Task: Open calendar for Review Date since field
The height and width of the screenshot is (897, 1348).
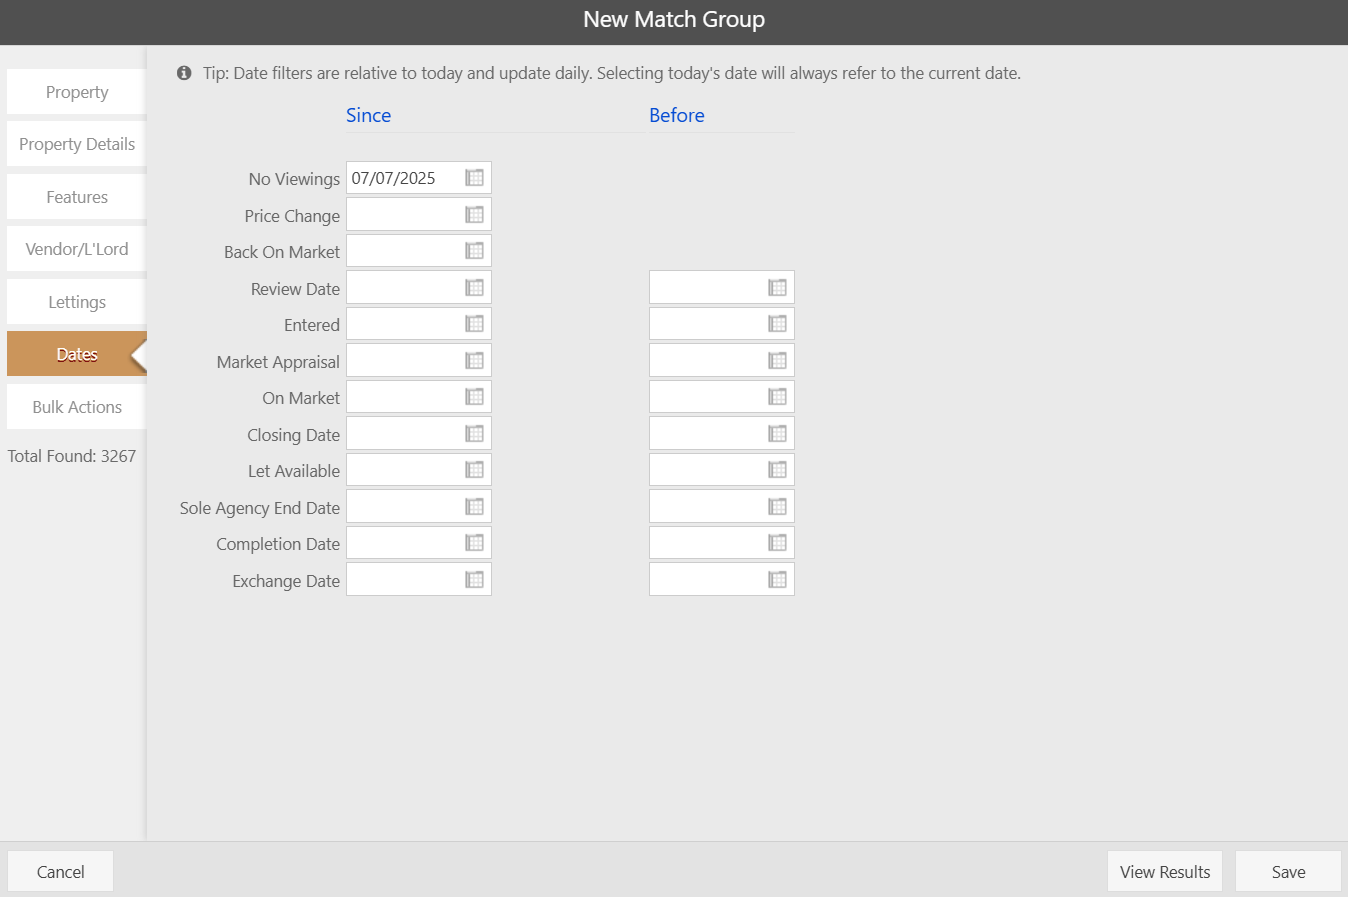Action: tap(474, 287)
